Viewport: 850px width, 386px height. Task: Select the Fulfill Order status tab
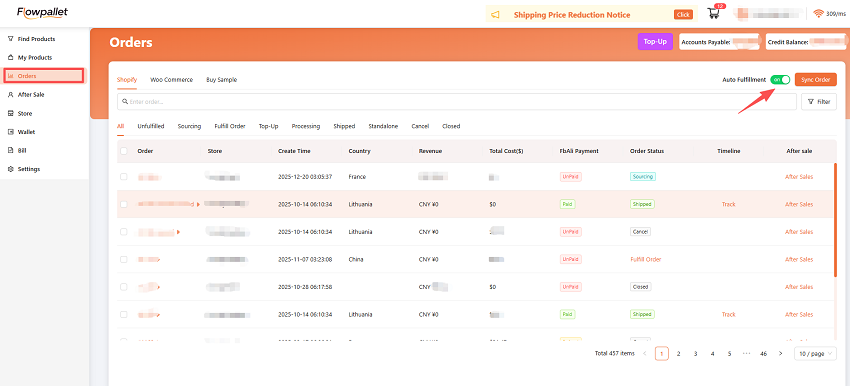tap(230, 126)
